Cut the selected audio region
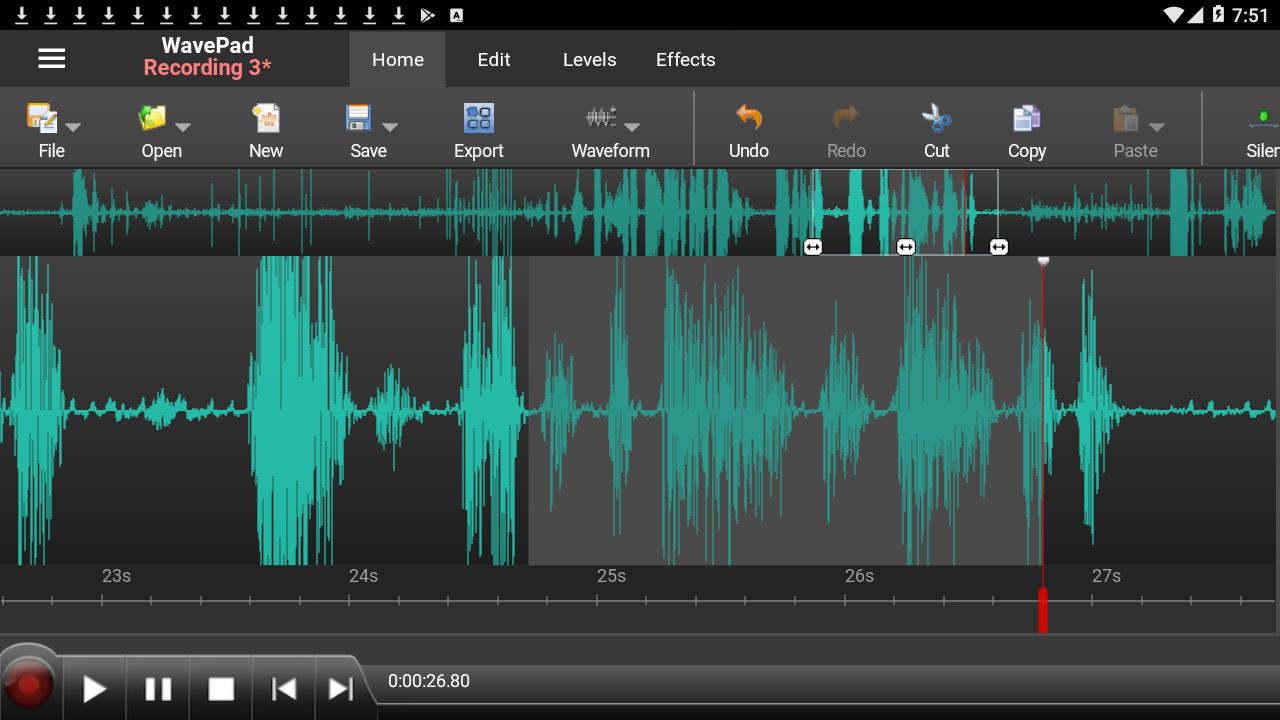Screen dimensions: 1280x720 click(x=936, y=125)
